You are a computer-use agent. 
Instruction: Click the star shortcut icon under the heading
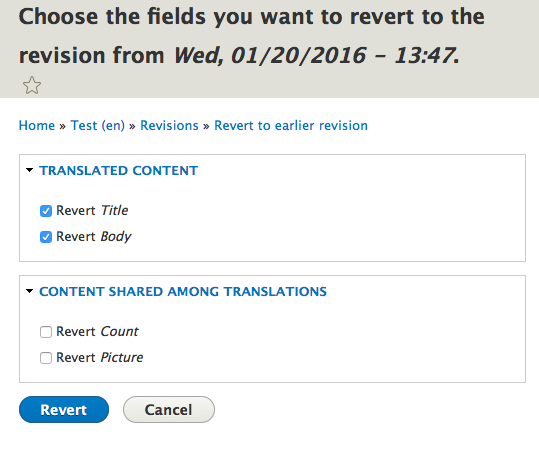pos(32,85)
